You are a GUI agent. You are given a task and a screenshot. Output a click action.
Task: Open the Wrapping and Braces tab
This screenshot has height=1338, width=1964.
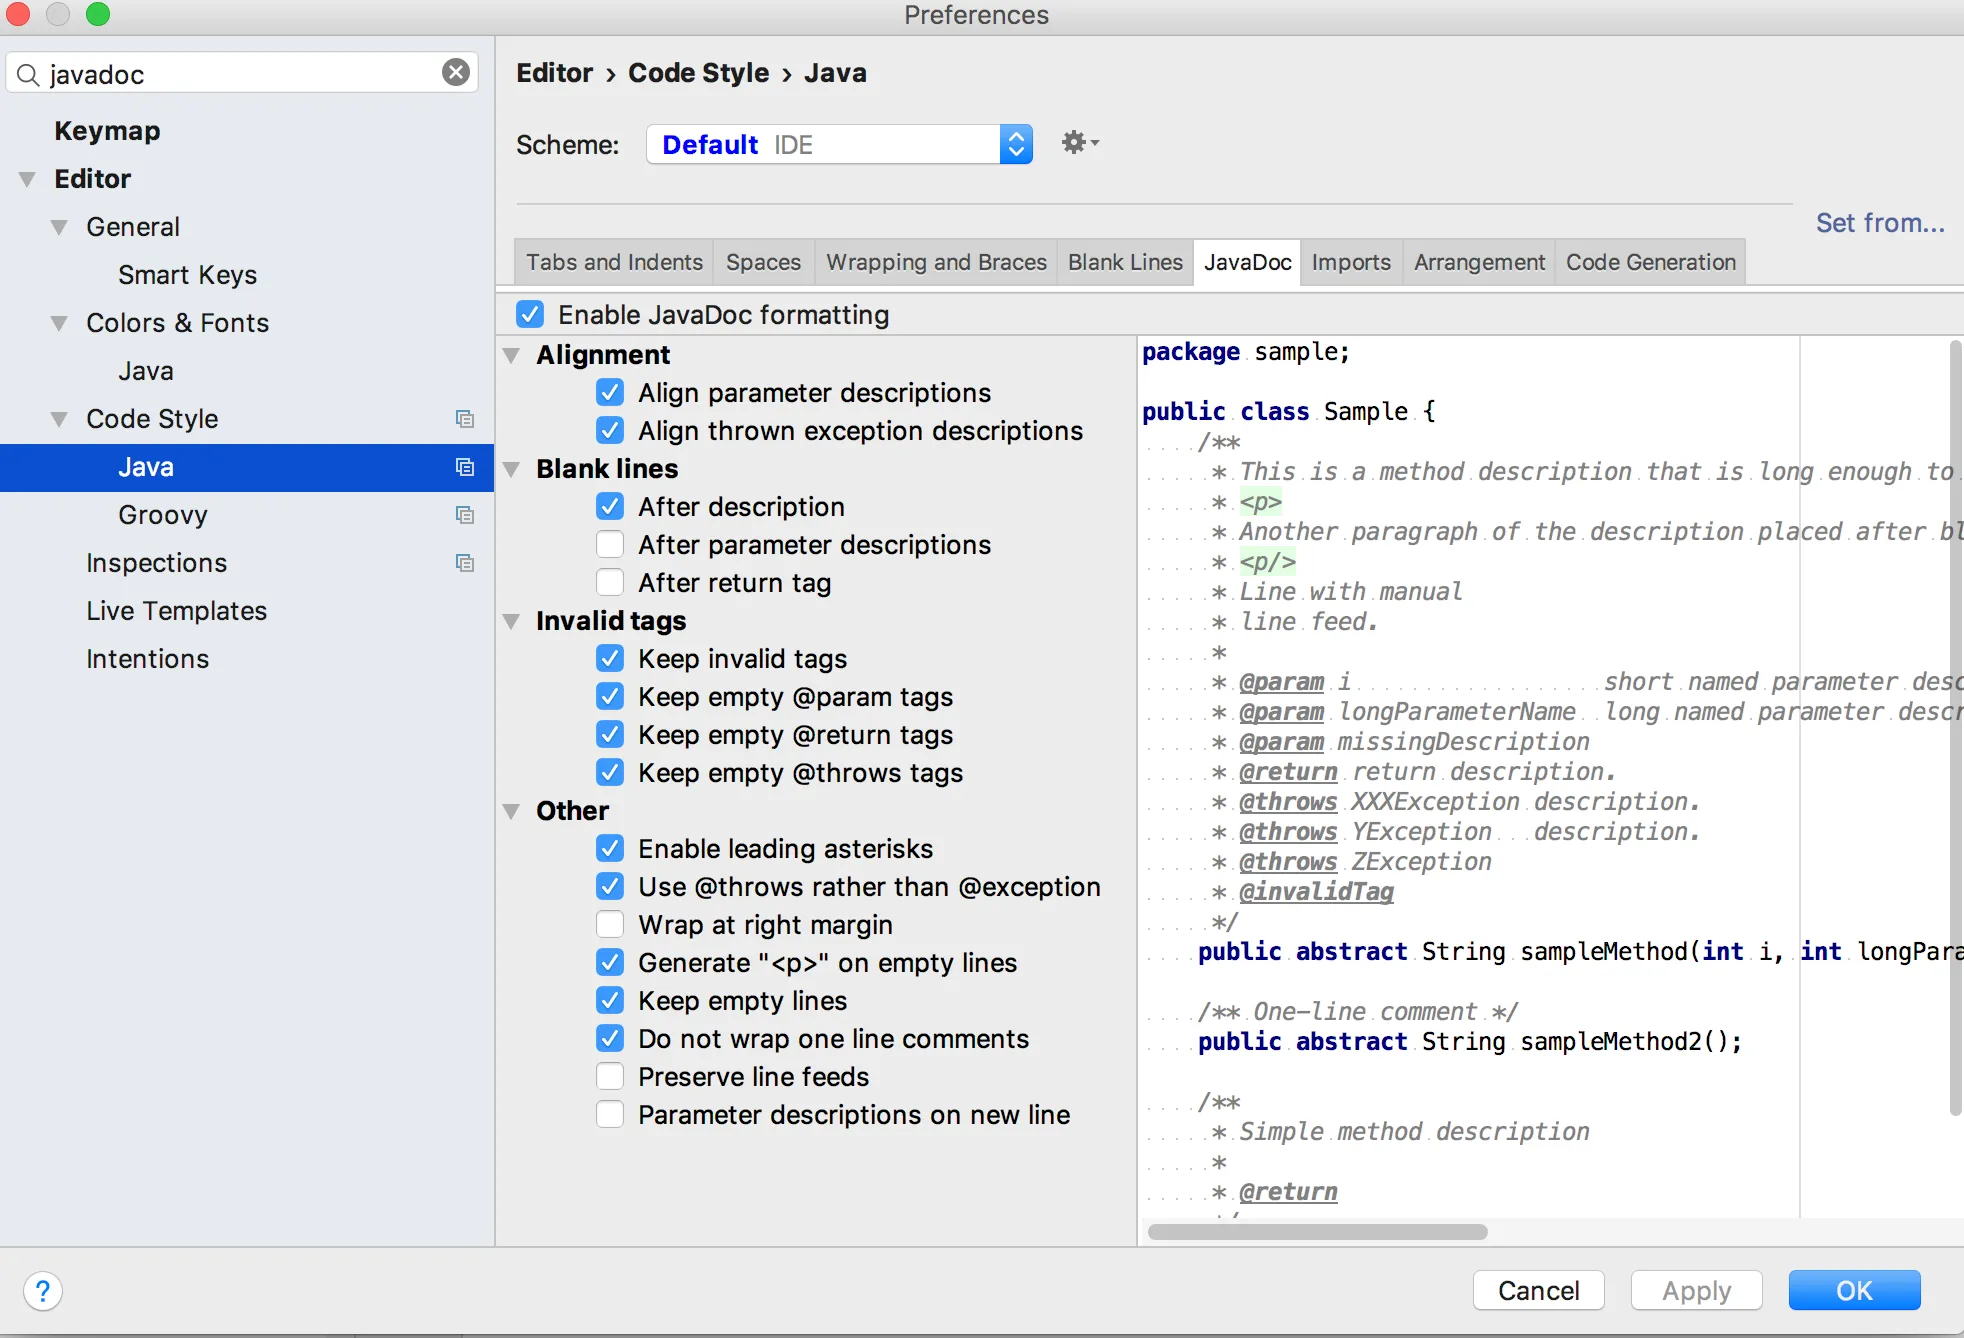click(x=935, y=262)
